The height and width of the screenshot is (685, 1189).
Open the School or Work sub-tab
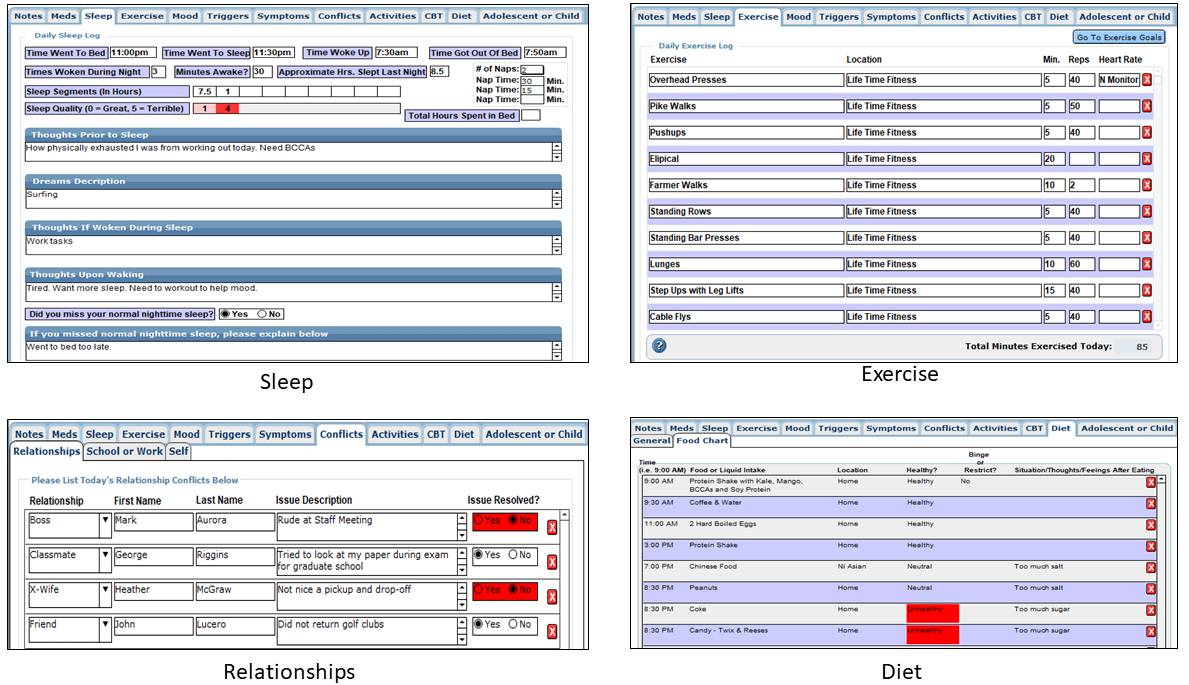pos(124,451)
